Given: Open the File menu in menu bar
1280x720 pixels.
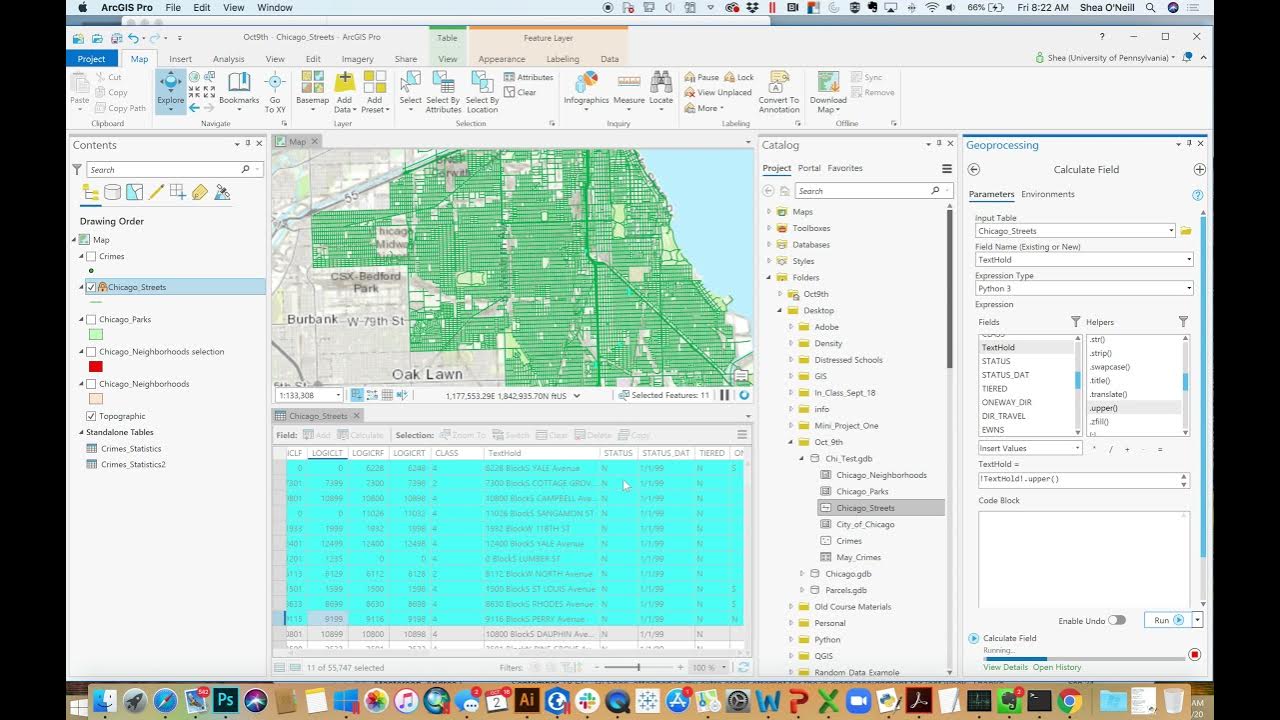Looking at the screenshot, I should [x=173, y=7].
